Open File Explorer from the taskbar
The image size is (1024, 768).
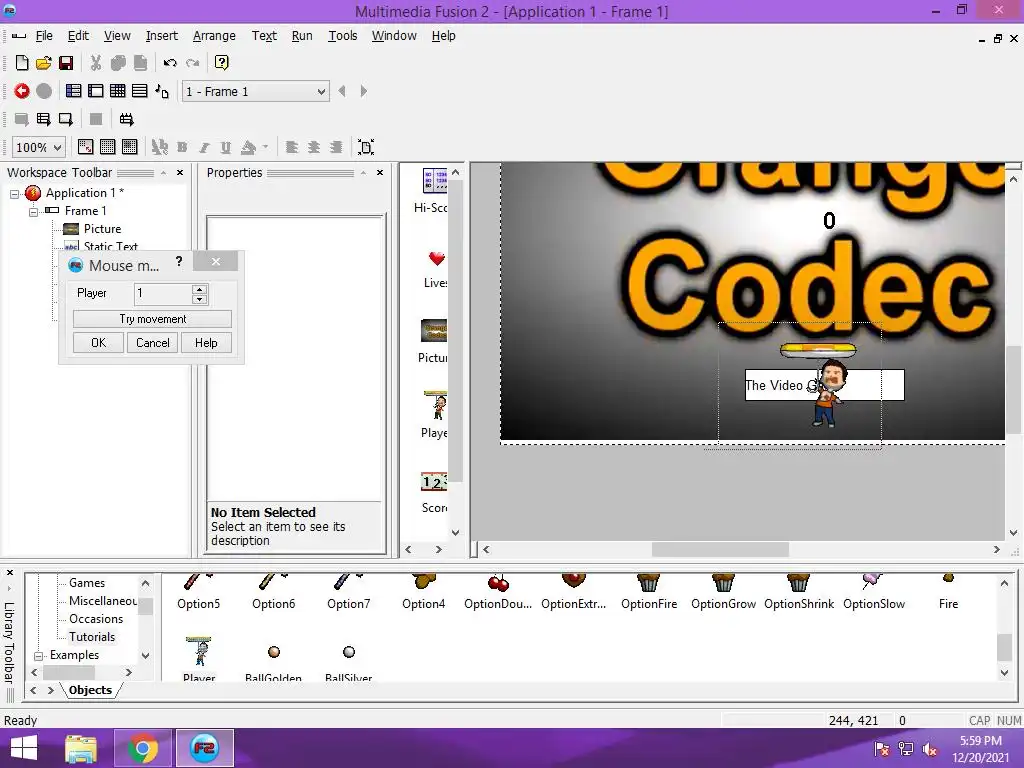coord(81,748)
